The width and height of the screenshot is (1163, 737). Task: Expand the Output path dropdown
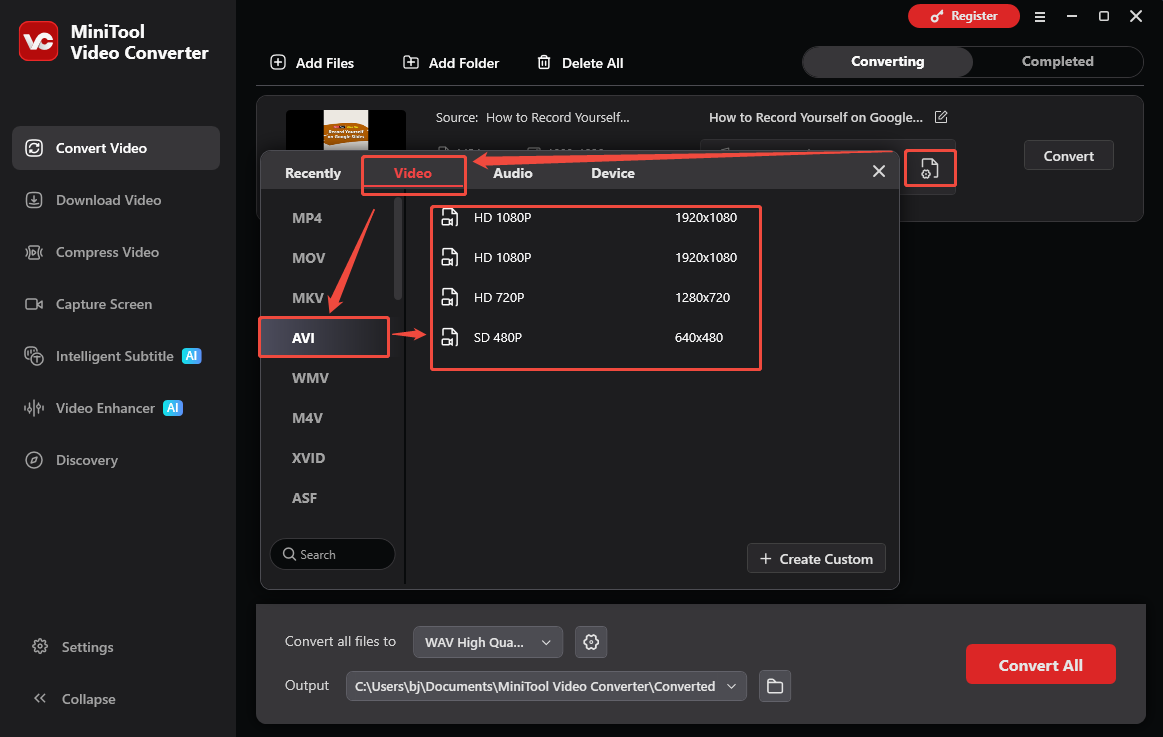pyautogui.click(x=546, y=686)
